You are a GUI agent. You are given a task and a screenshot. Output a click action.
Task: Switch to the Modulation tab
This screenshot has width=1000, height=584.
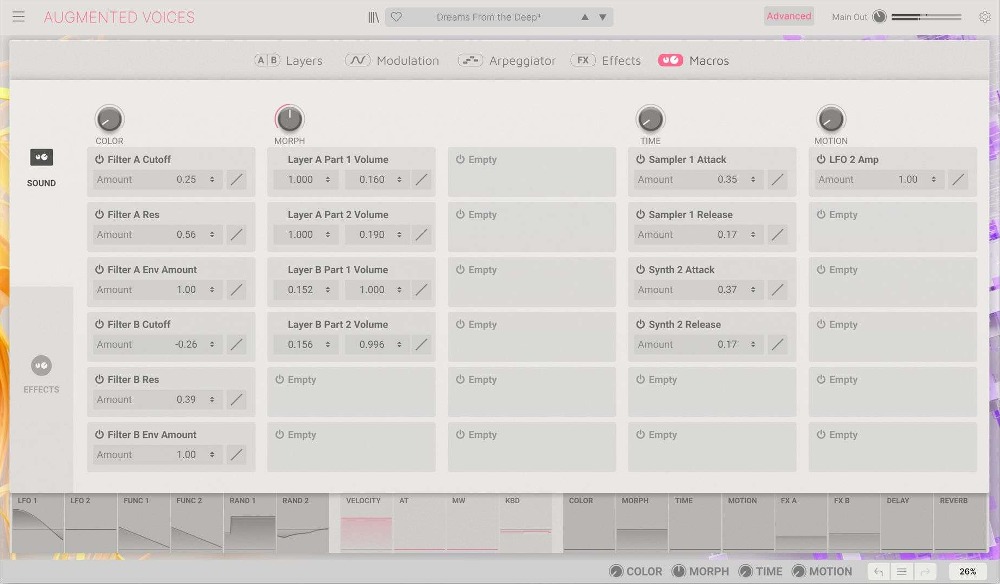[x=392, y=60]
